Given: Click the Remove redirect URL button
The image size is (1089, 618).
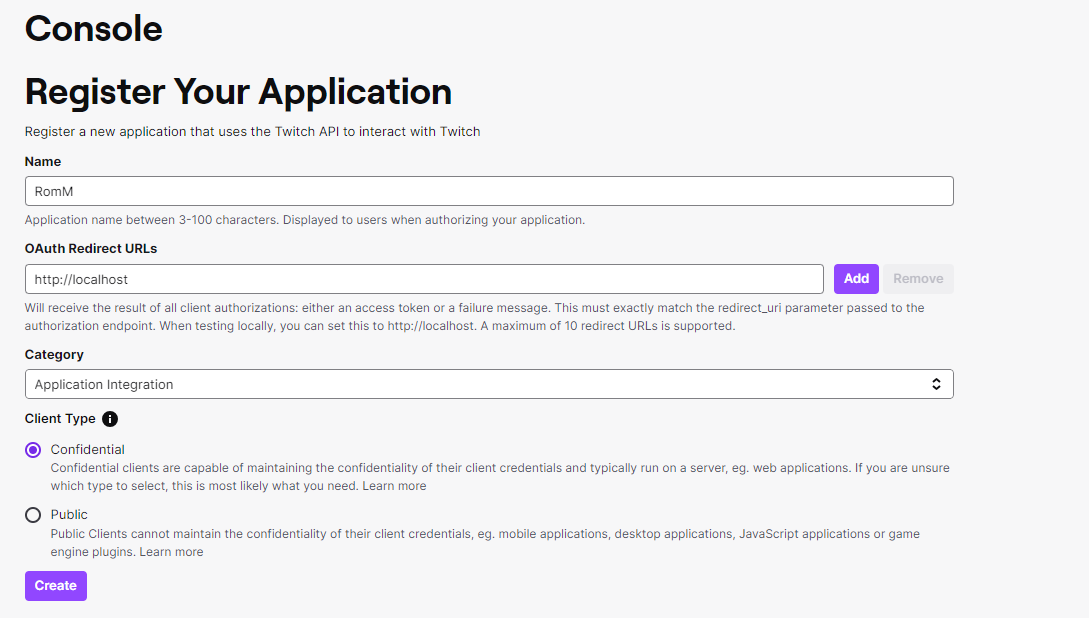Looking at the screenshot, I should click(918, 278).
